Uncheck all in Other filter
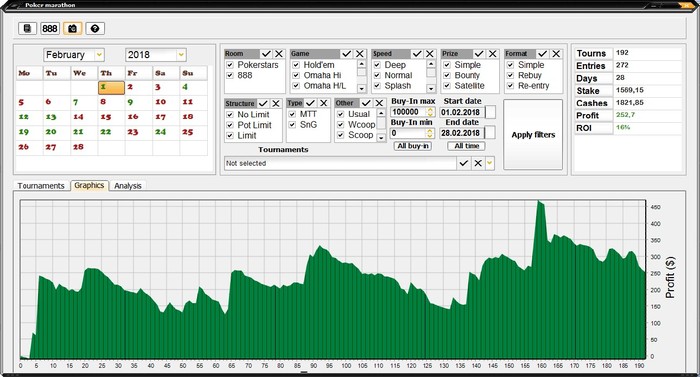 379,103
